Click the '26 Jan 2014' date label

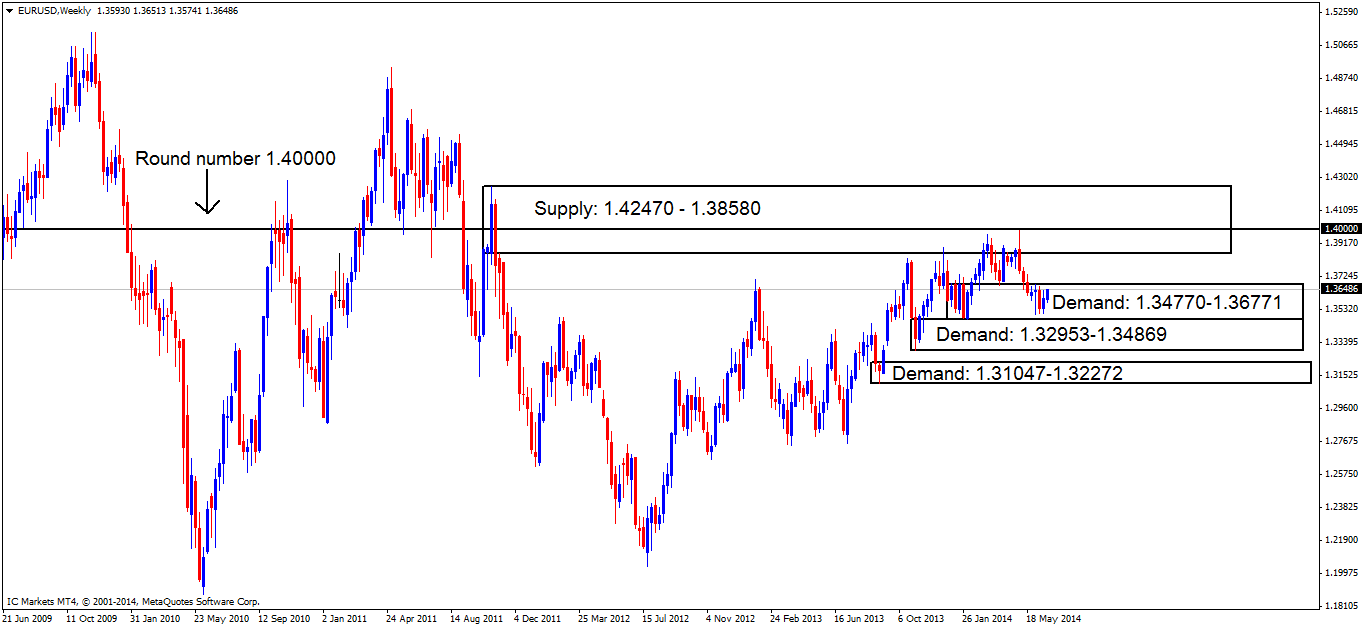pyautogui.click(x=988, y=618)
